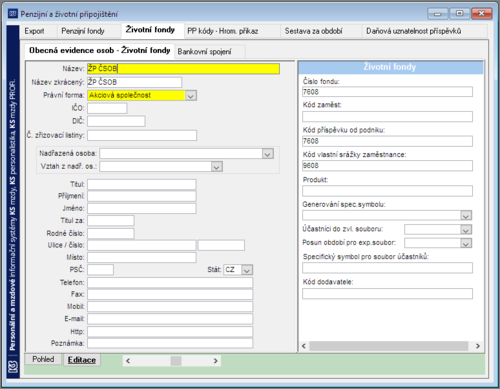Click the KS logo icon in the sidebar
The height and width of the screenshot is (389, 500).
[x=13, y=367]
